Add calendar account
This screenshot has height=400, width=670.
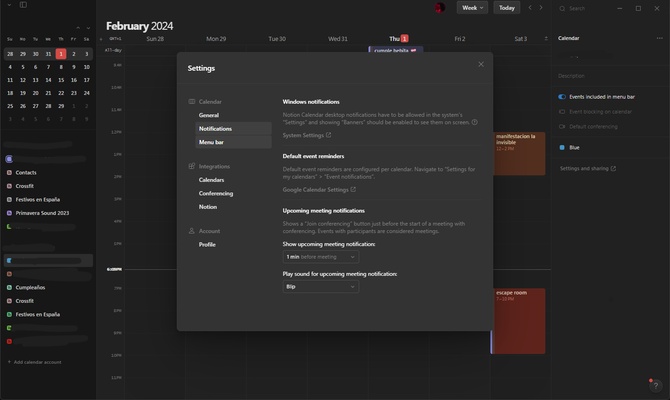[x=35, y=362]
